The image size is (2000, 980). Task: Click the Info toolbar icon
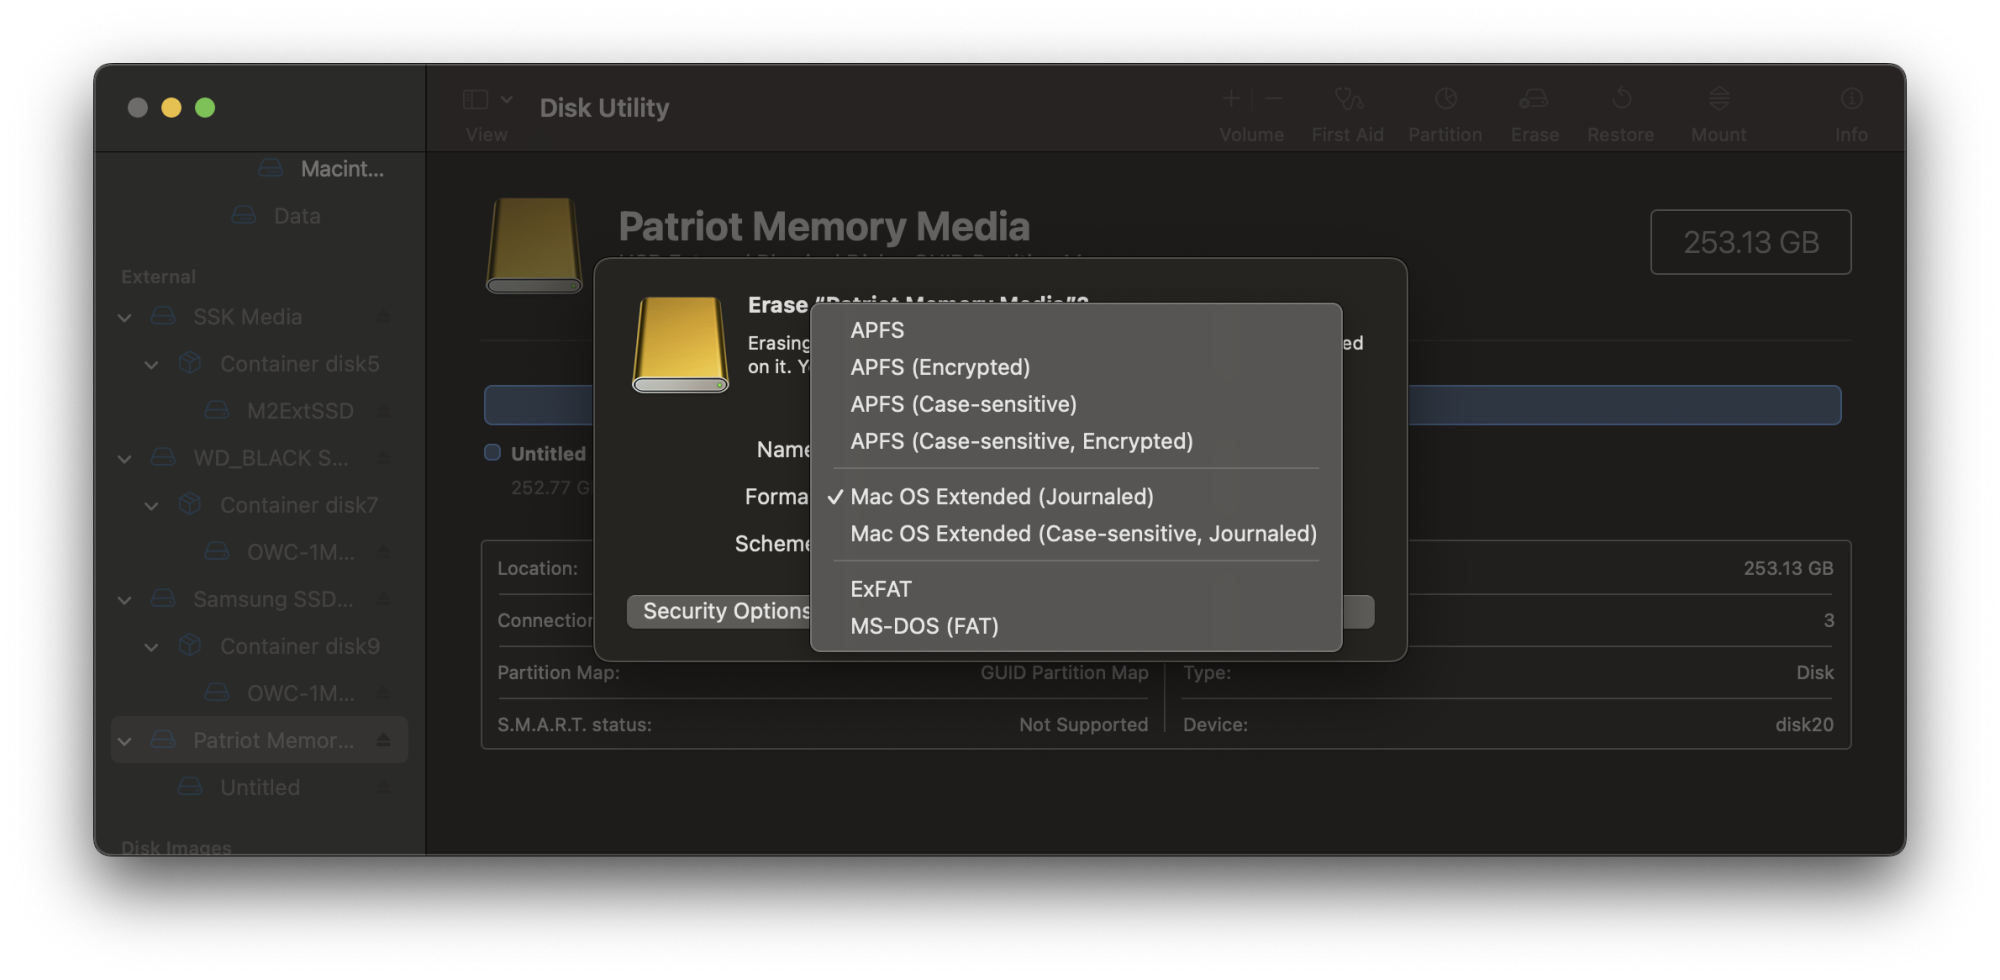coord(1851,99)
